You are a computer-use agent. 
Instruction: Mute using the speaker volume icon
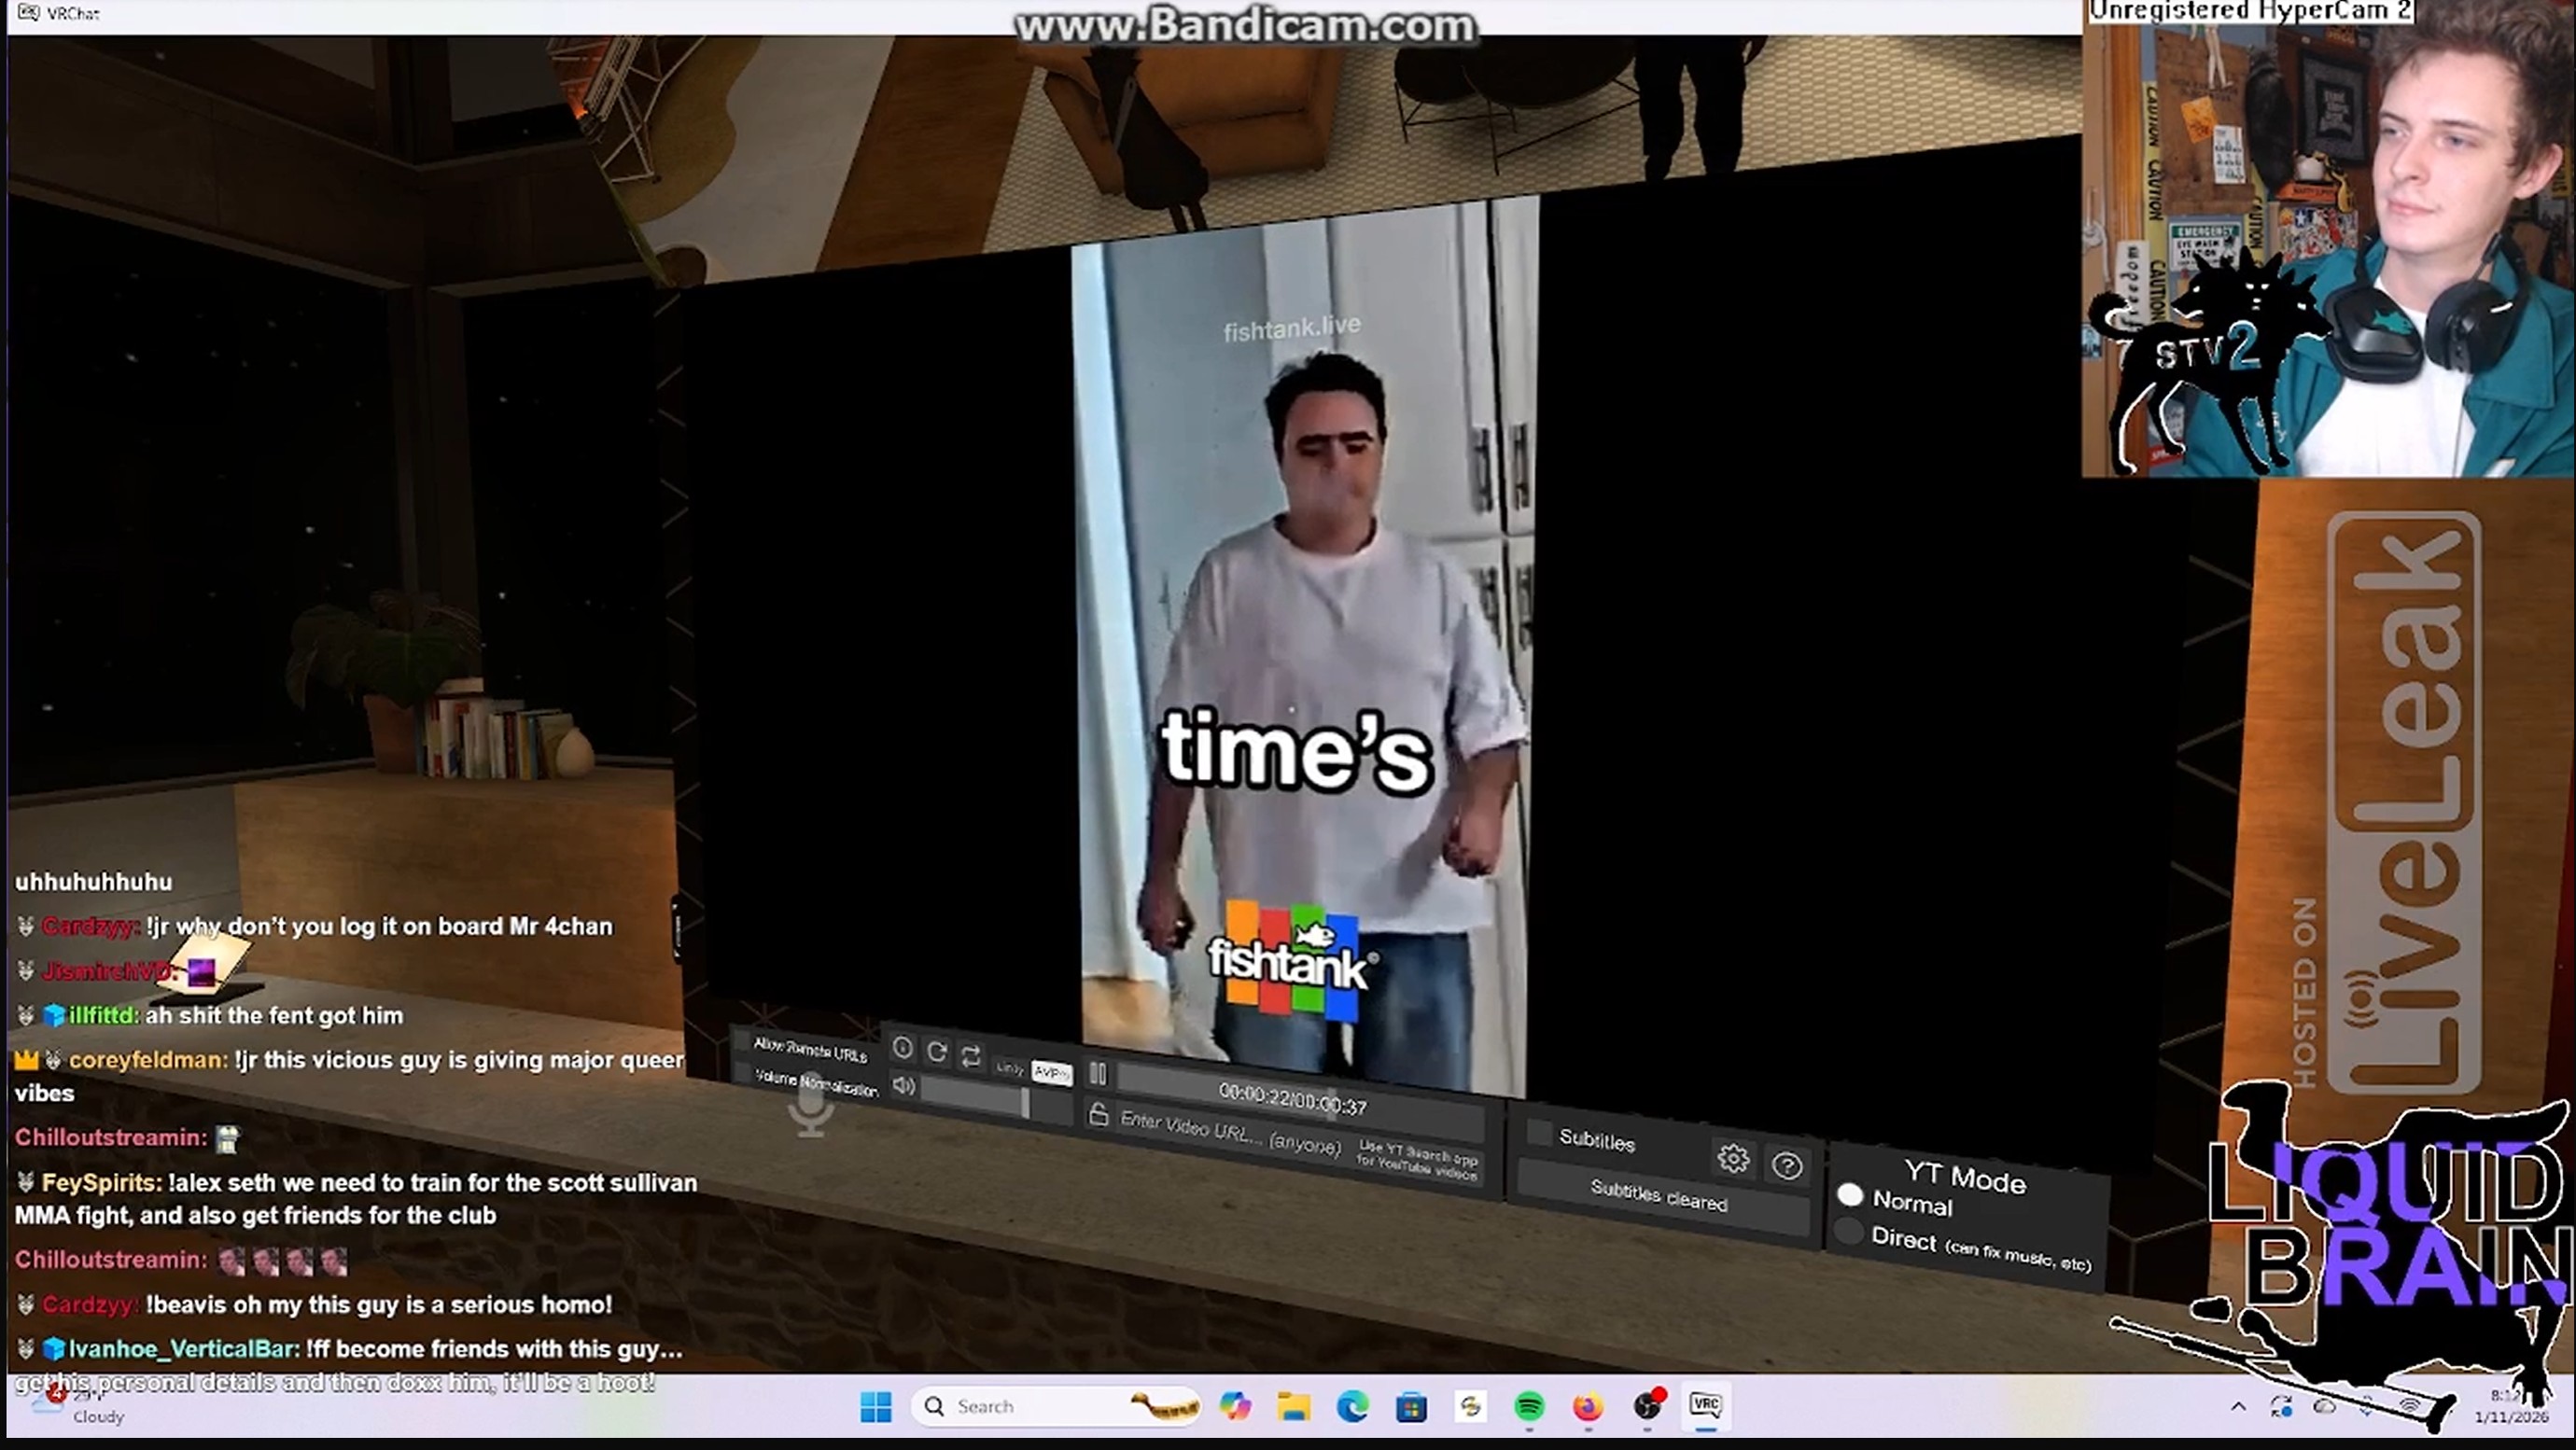coord(903,1085)
